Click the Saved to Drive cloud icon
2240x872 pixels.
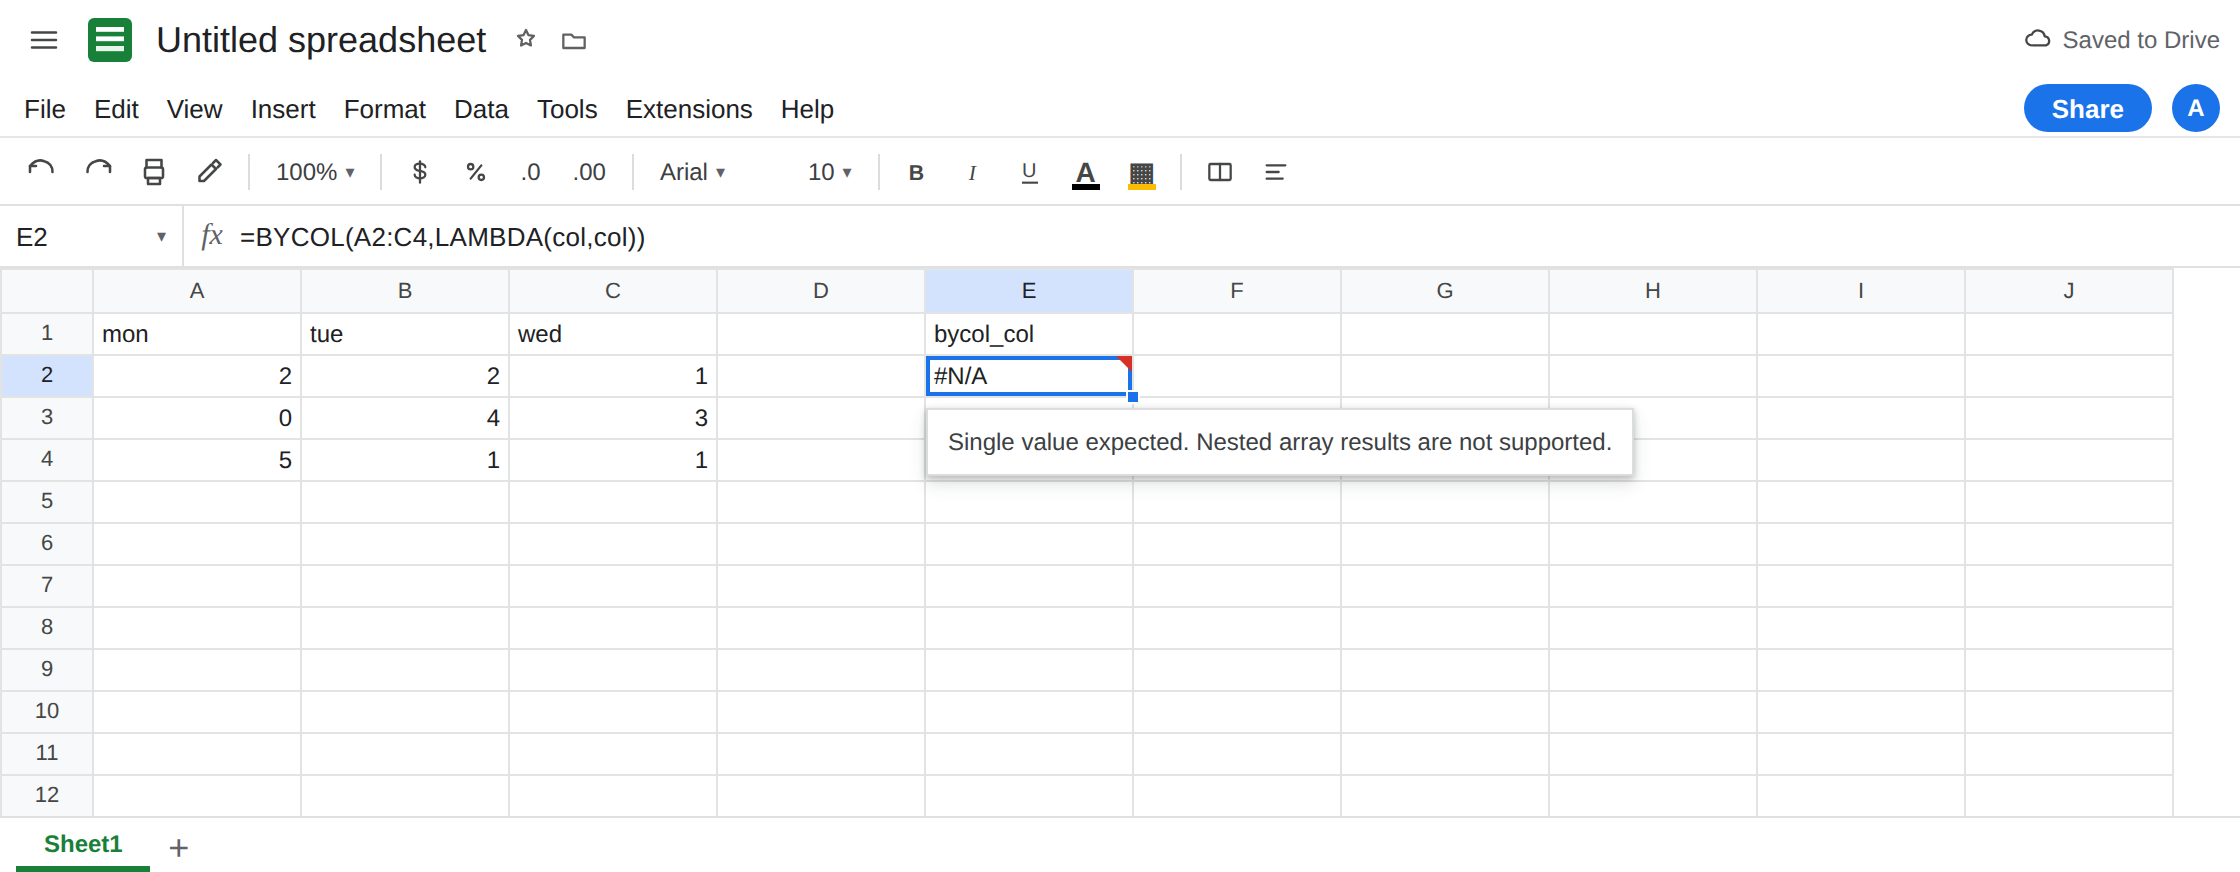2037,40
